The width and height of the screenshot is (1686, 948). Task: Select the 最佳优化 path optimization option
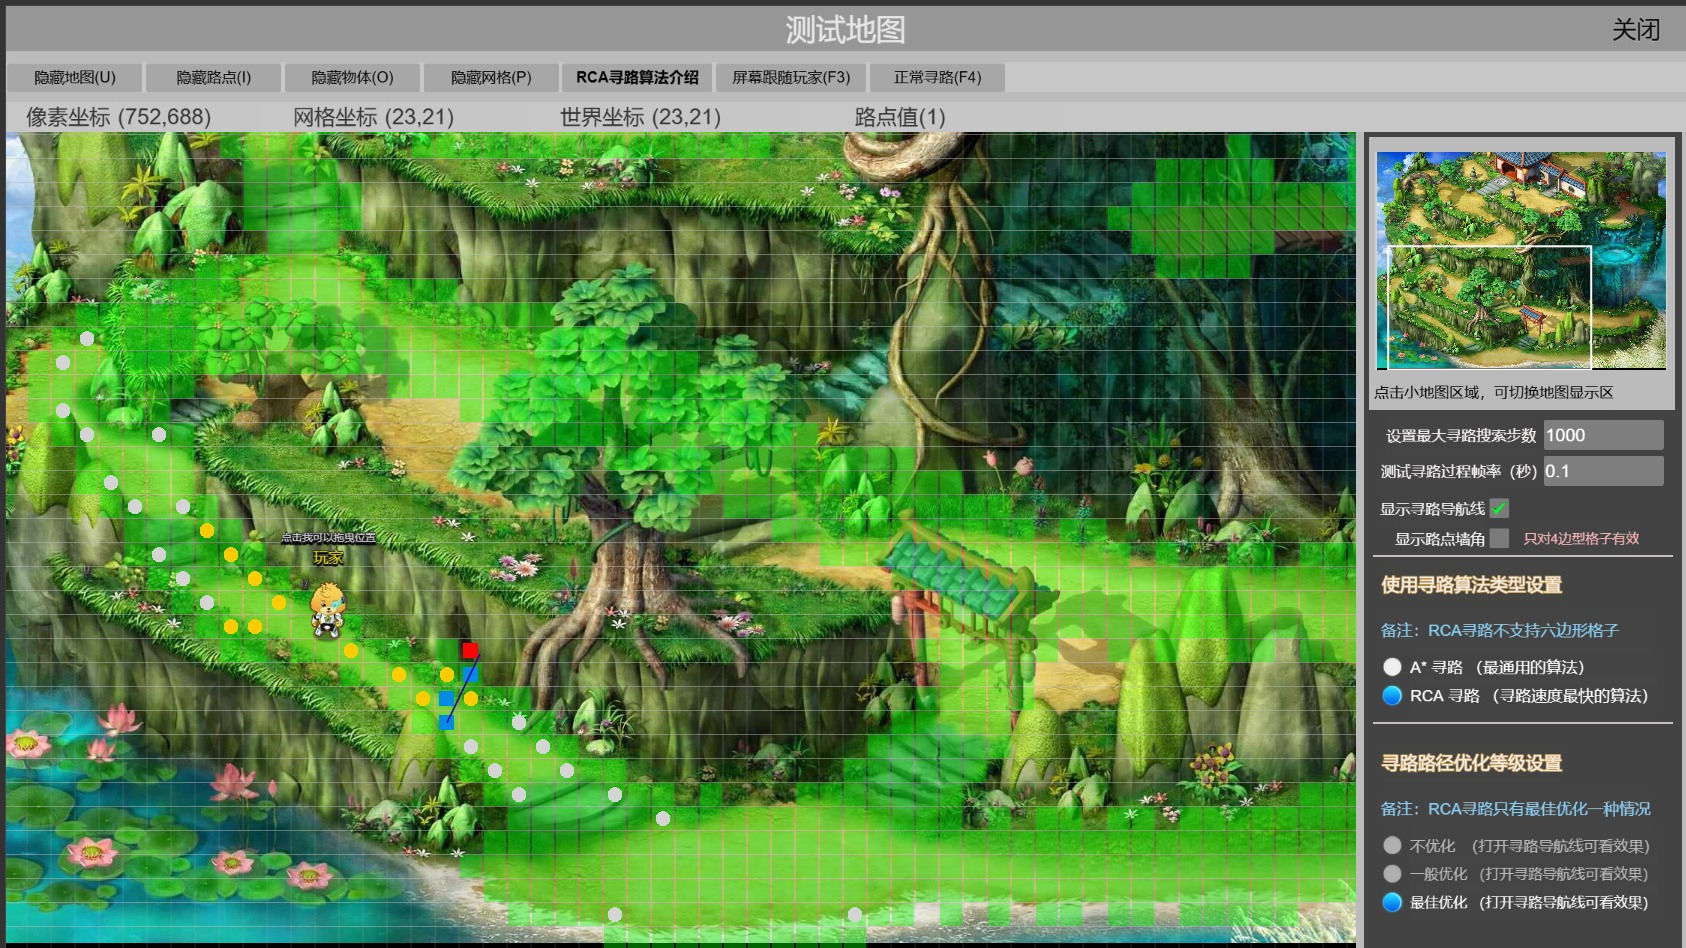tap(1392, 902)
